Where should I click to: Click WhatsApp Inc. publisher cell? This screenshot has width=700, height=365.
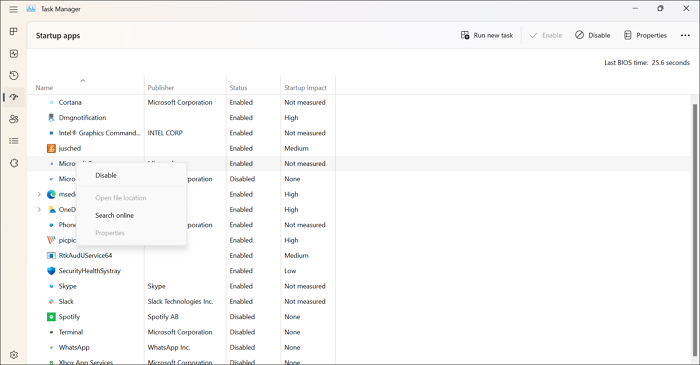(169, 347)
